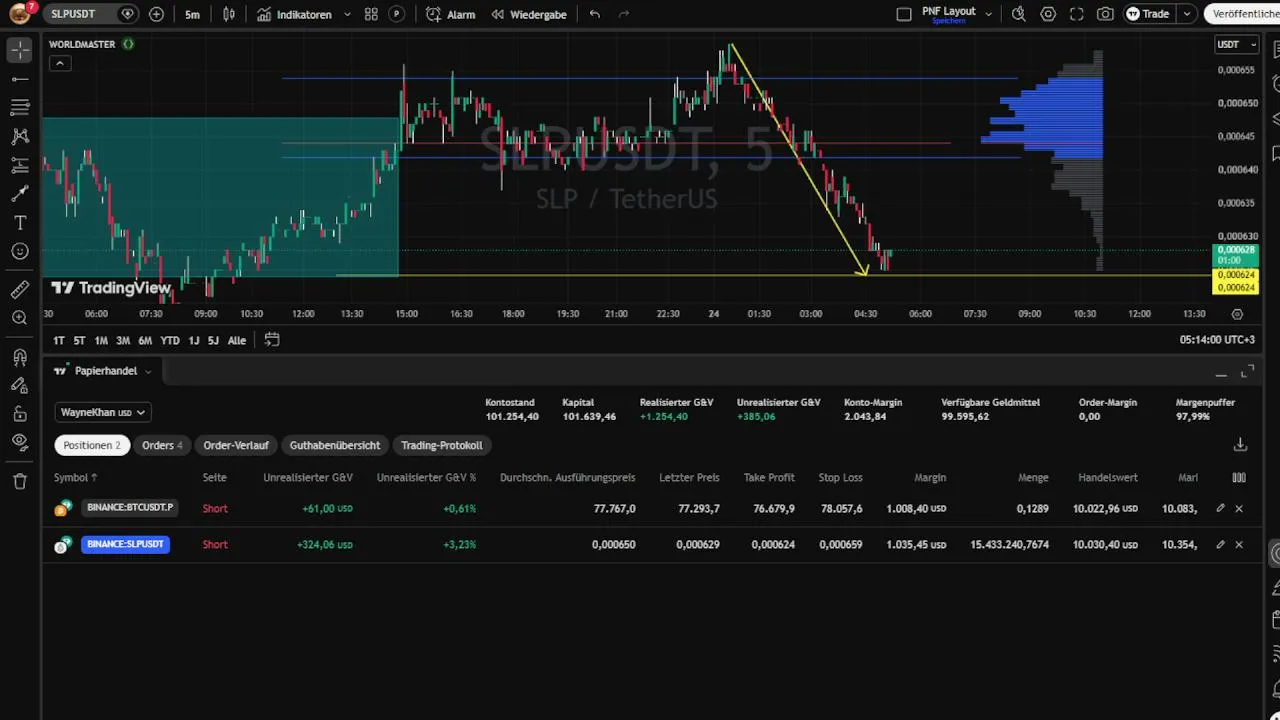This screenshot has width=1280, height=720.
Task: Collapse the indicator legend chevron
Action: point(59,63)
